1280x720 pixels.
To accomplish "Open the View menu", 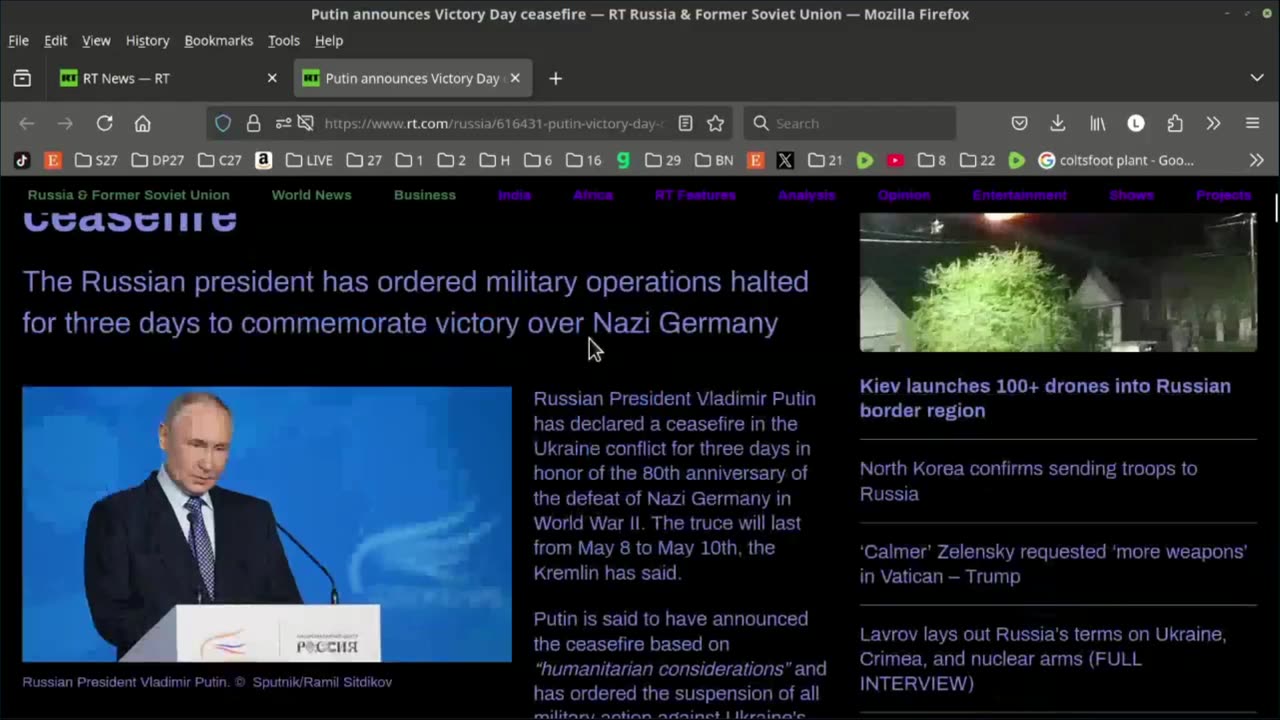I will click(x=96, y=40).
